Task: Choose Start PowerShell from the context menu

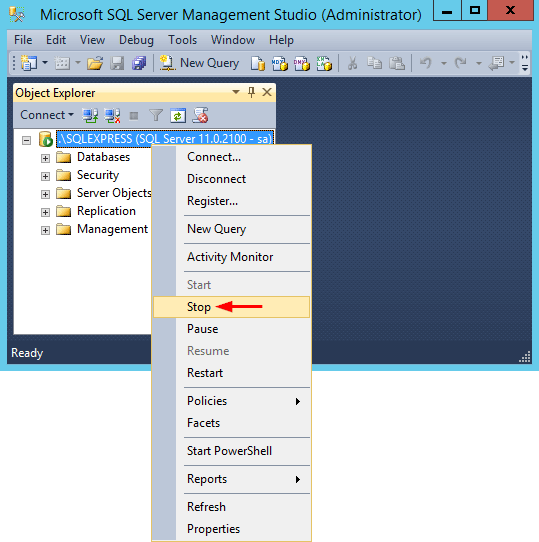Action: click(232, 451)
